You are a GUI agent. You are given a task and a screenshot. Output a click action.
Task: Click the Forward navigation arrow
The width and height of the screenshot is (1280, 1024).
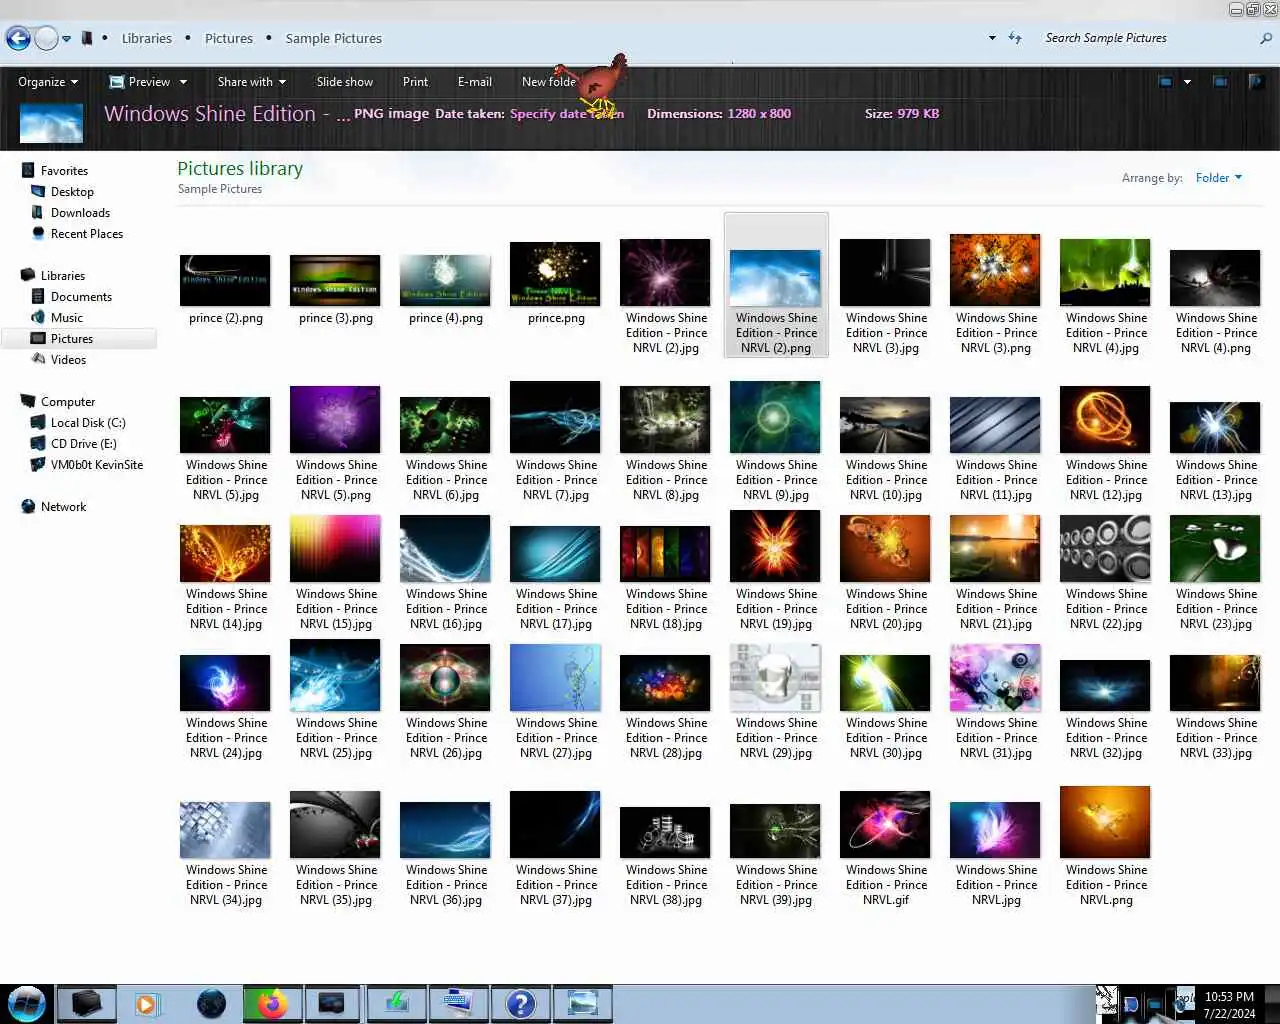click(46, 38)
